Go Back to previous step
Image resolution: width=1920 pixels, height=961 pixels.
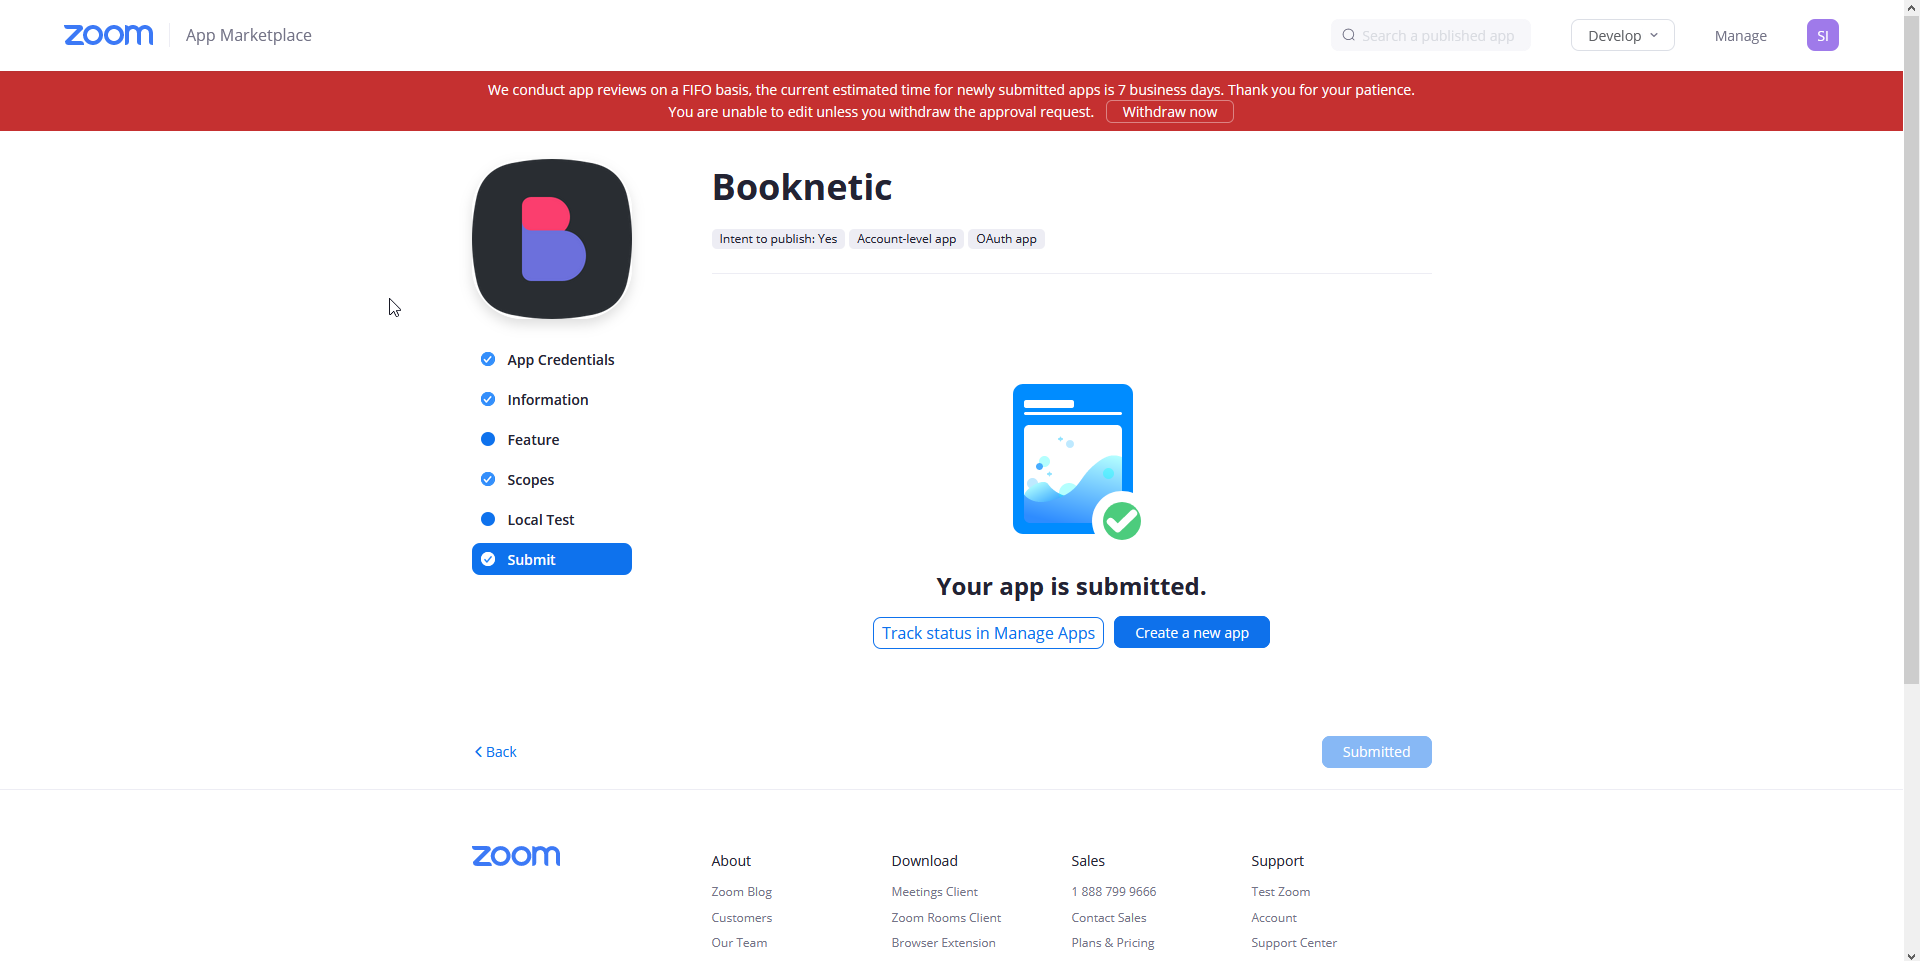[495, 752]
